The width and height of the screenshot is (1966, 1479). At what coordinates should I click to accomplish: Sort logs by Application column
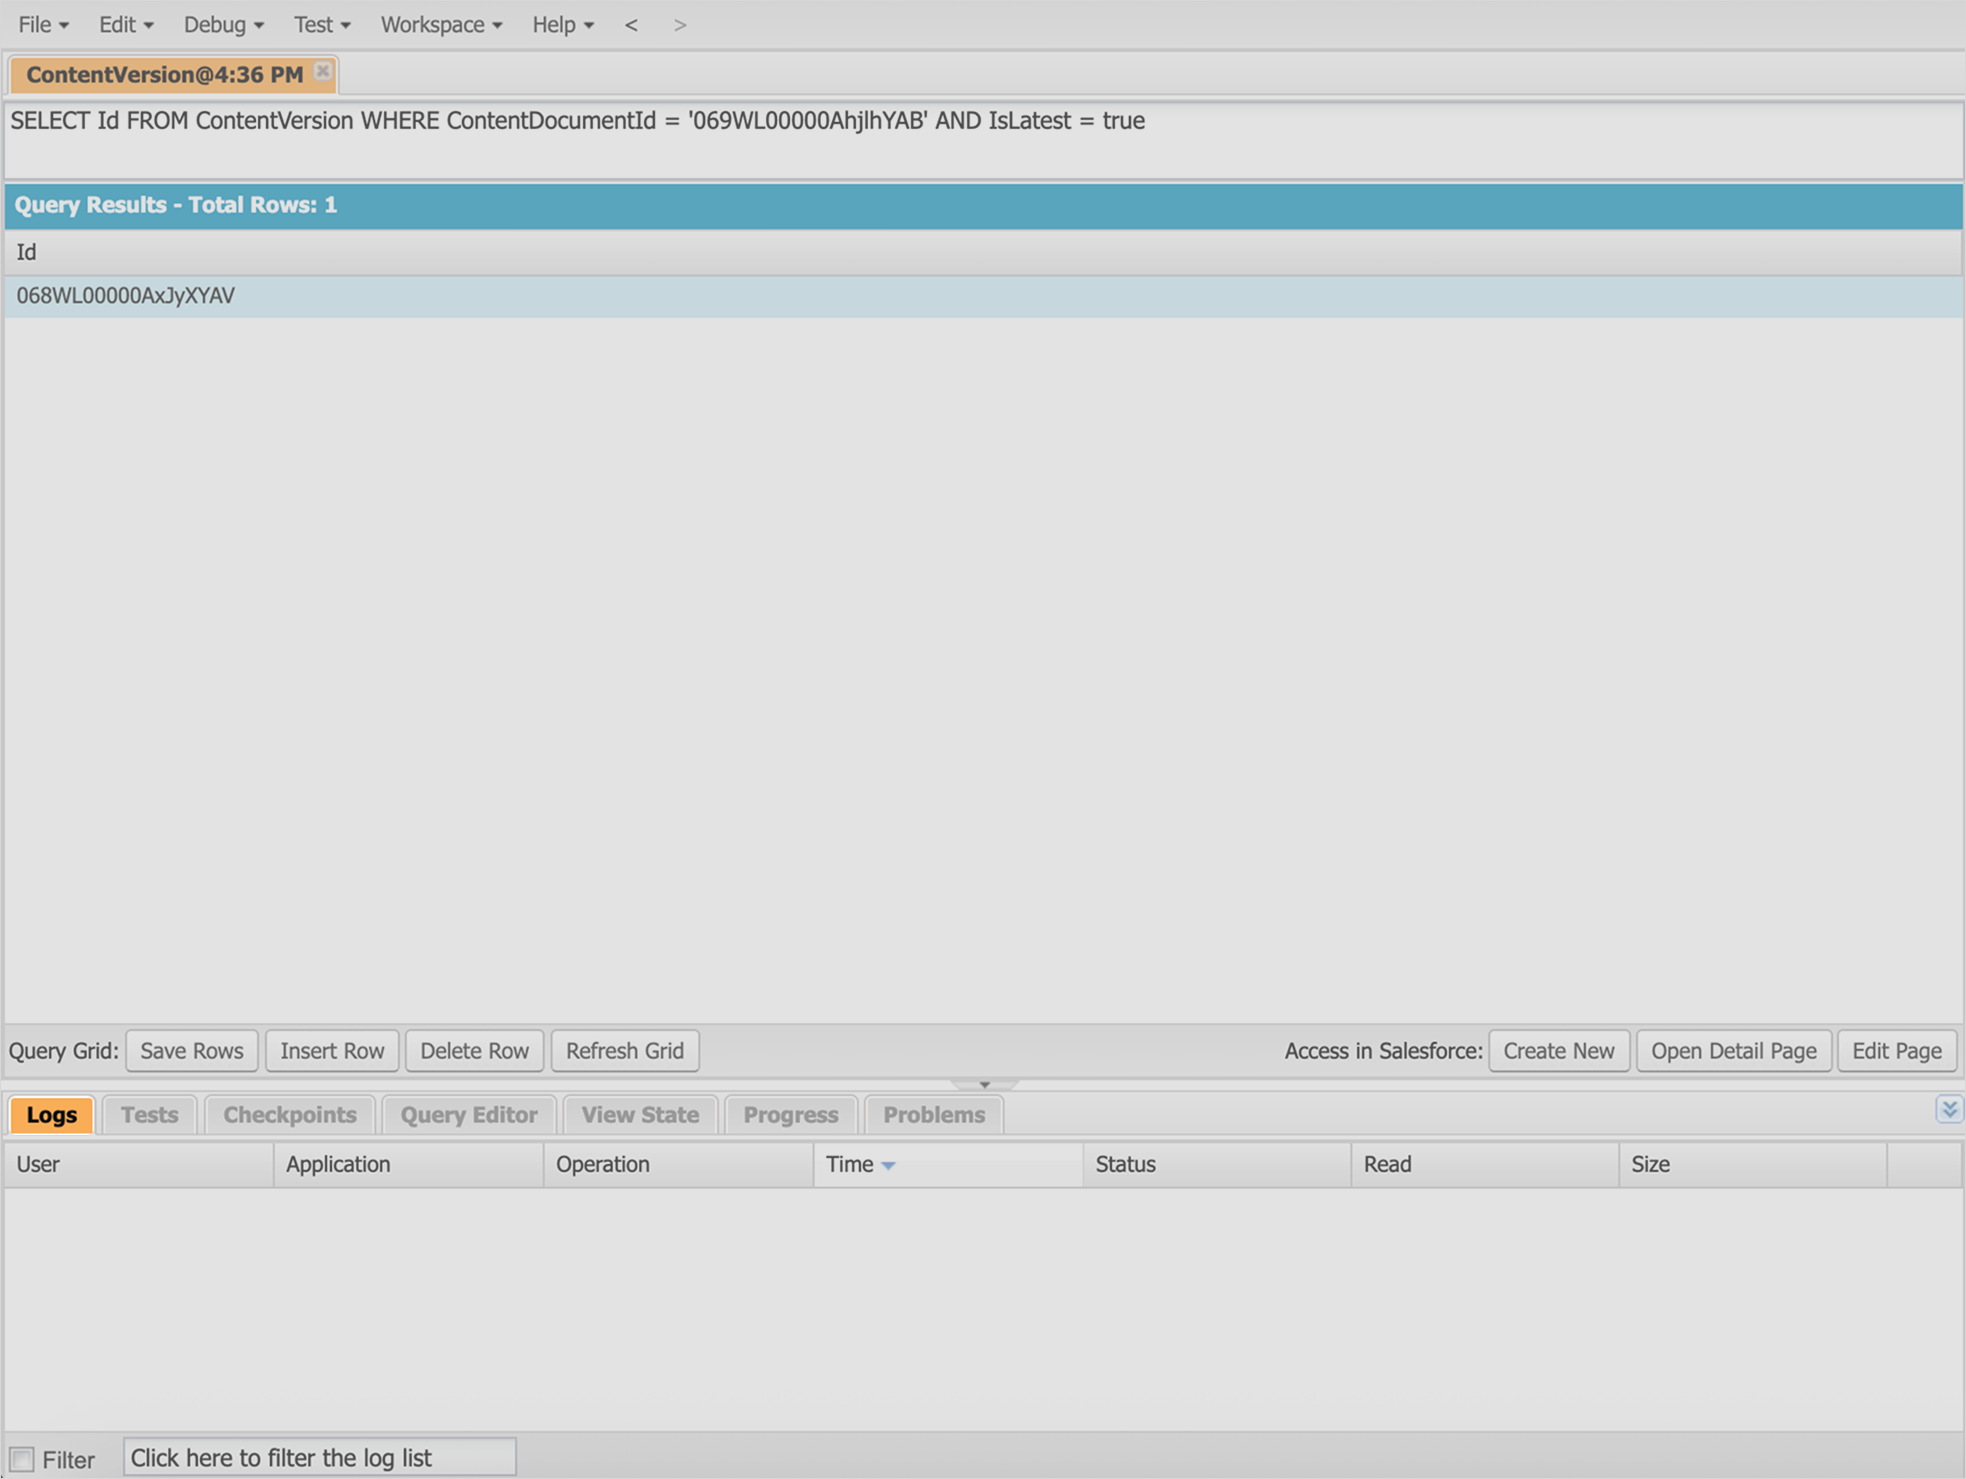point(409,1165)
